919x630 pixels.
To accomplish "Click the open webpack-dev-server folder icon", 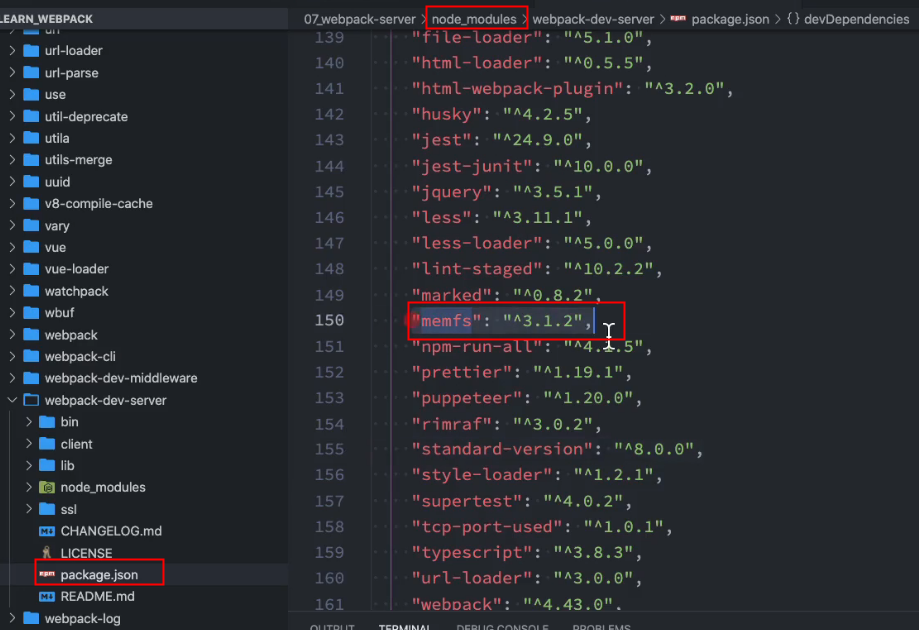I will tap(31, 400).
